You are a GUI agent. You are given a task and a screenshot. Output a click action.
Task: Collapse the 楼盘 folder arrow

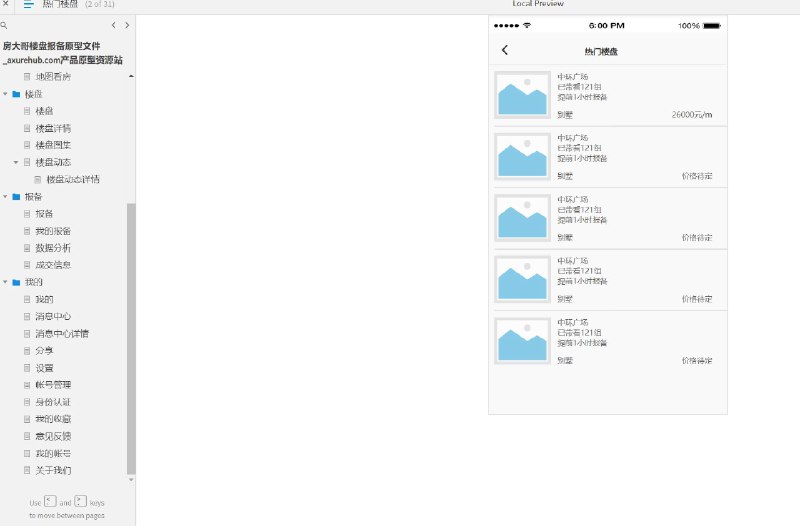tap(5, 94)
